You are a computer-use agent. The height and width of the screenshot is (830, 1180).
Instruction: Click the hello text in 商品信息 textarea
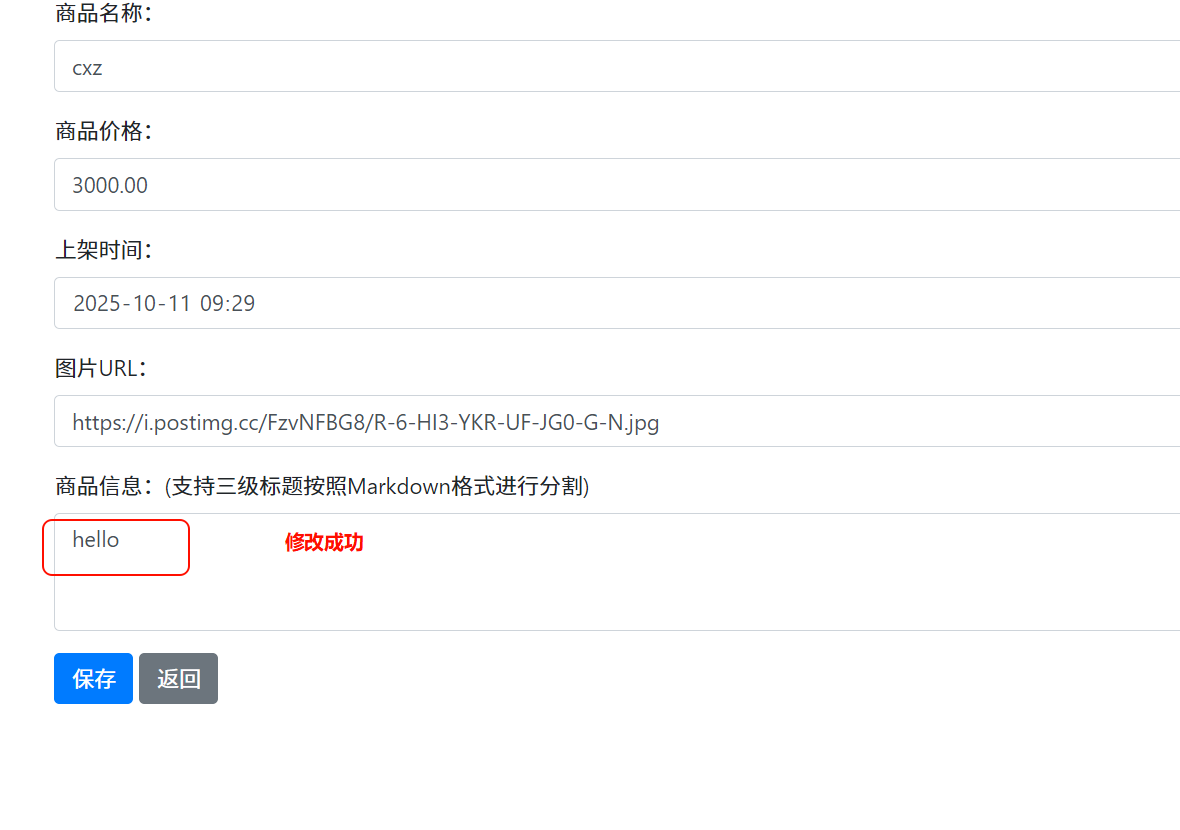pos(96,540)
